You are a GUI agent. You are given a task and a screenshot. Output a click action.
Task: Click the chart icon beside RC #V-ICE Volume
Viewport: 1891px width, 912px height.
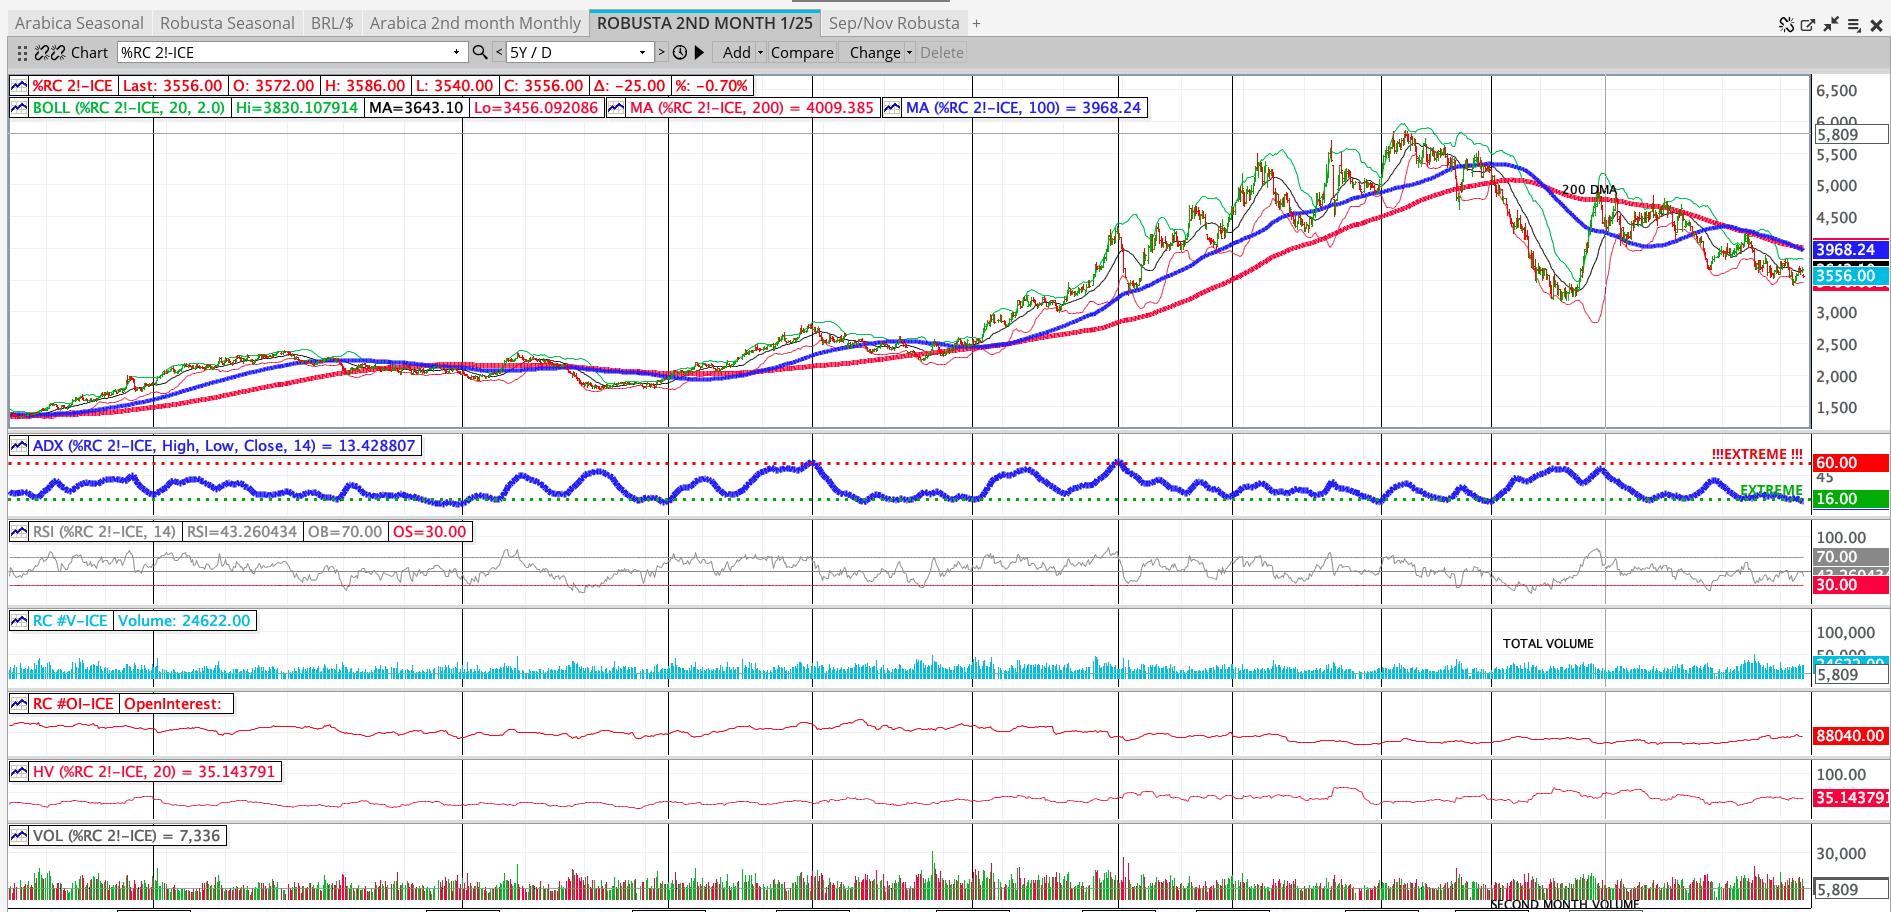[x=19, y=621]
